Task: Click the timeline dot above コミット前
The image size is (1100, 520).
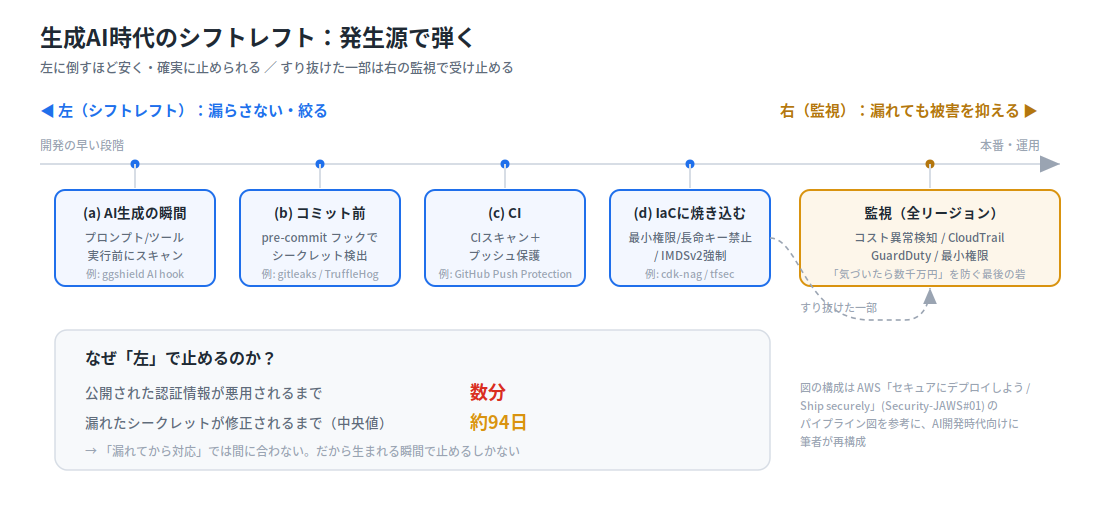Action: [x=320, y=164]
